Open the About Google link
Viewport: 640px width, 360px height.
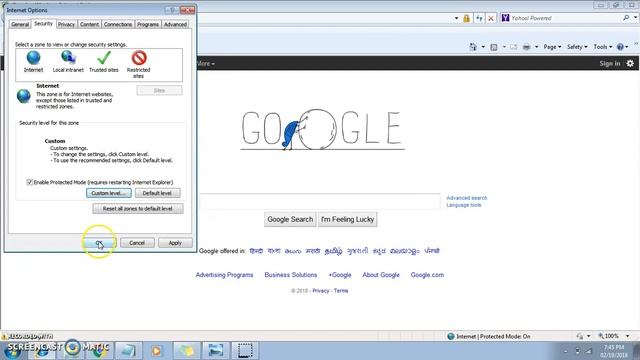coord(381,275)
